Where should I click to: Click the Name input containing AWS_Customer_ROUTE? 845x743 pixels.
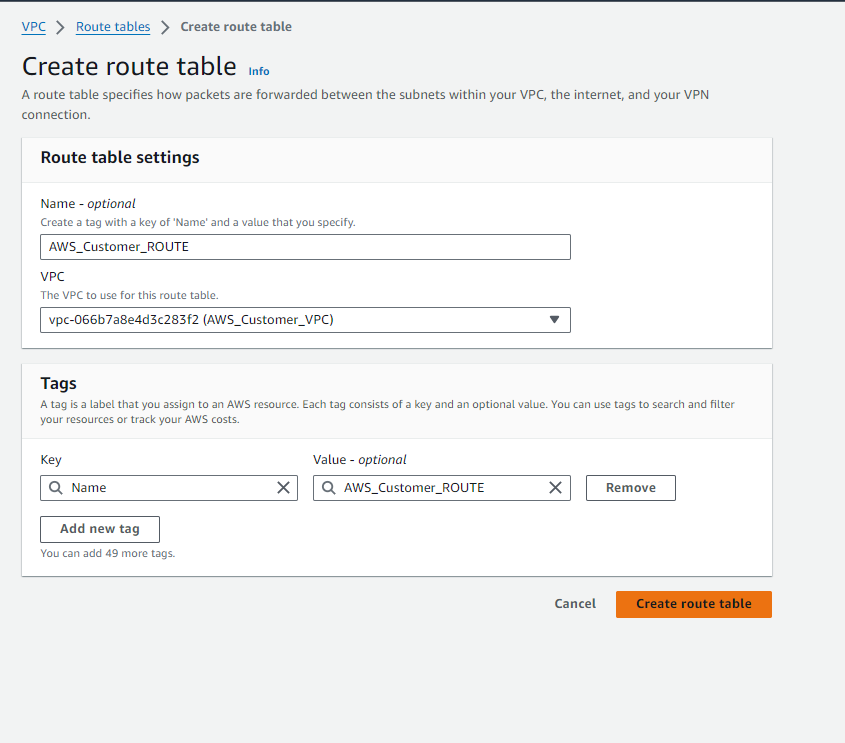pyautogui.click(x=305, y=247)
